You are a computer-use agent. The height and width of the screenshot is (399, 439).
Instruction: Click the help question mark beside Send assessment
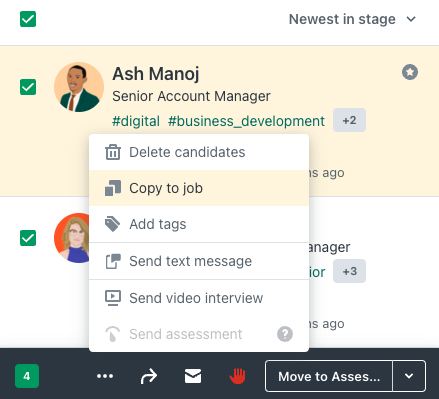coord(285,334)
